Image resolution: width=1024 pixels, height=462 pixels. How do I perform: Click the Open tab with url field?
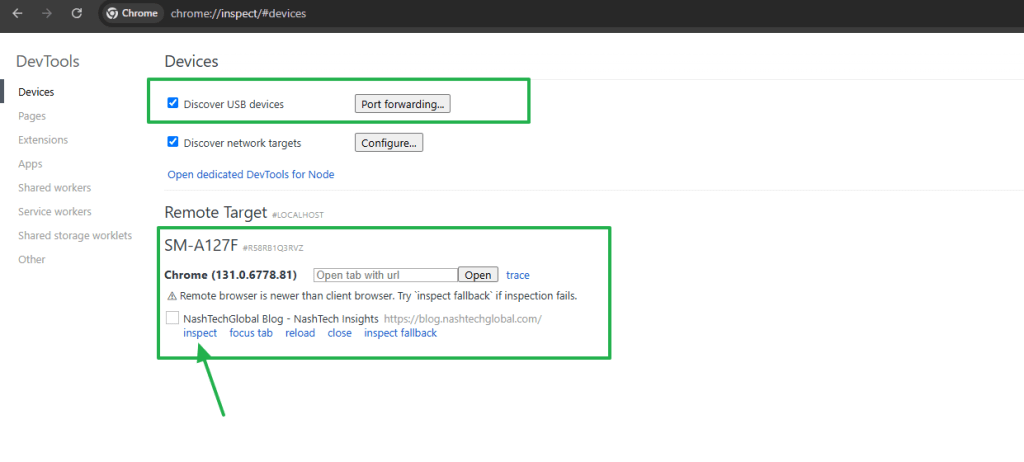(385, 275)
